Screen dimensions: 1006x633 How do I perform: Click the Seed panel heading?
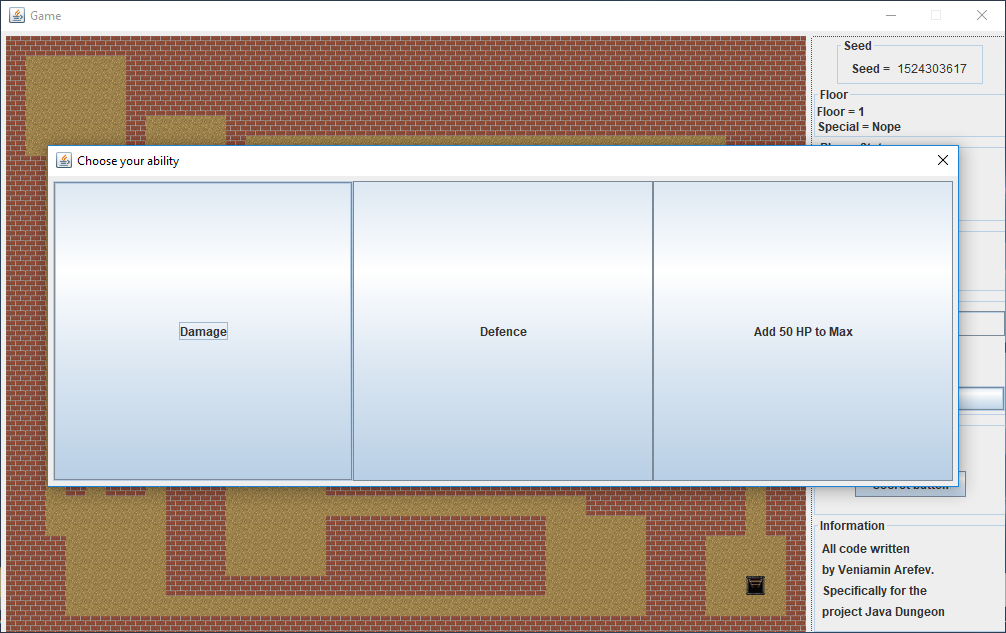tap(857, 46)
